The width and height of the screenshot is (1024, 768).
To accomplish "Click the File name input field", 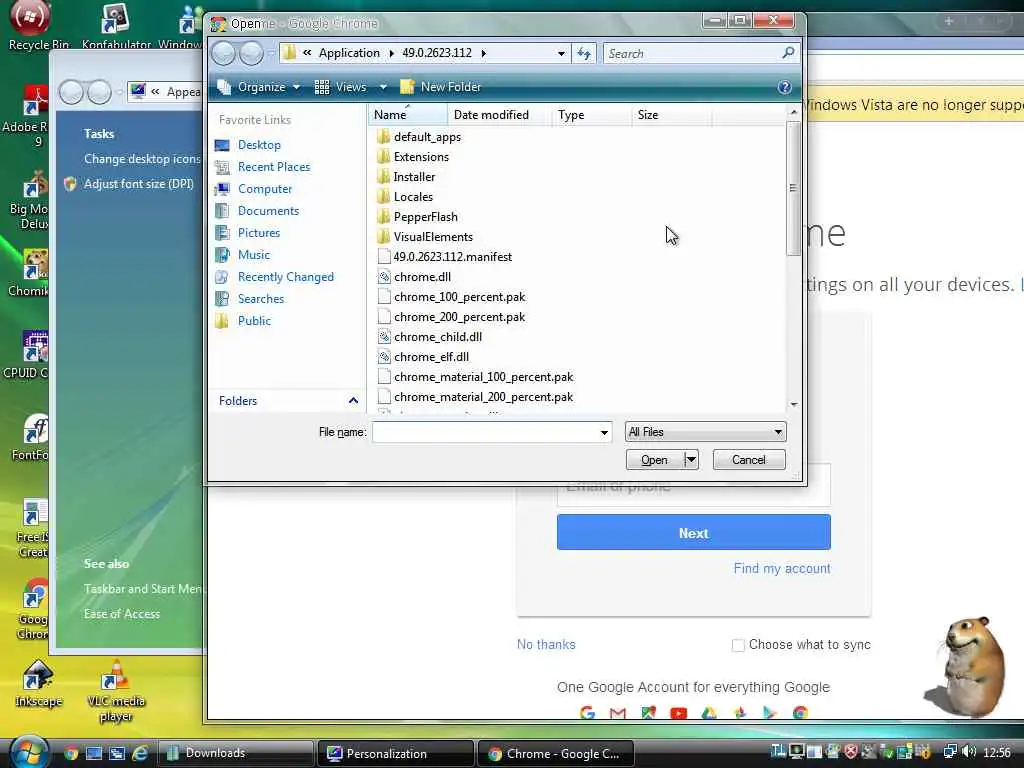I will click(485, 432).
